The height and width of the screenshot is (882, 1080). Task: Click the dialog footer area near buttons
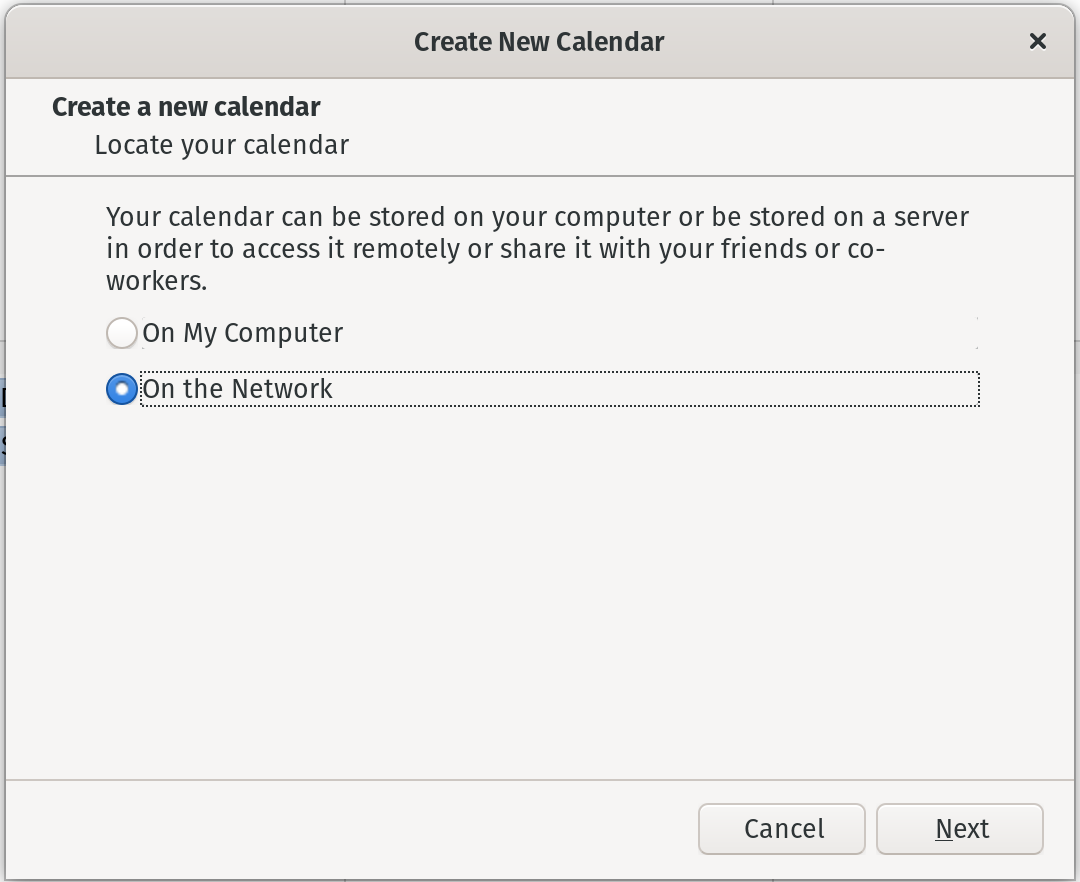coord(400,828)
